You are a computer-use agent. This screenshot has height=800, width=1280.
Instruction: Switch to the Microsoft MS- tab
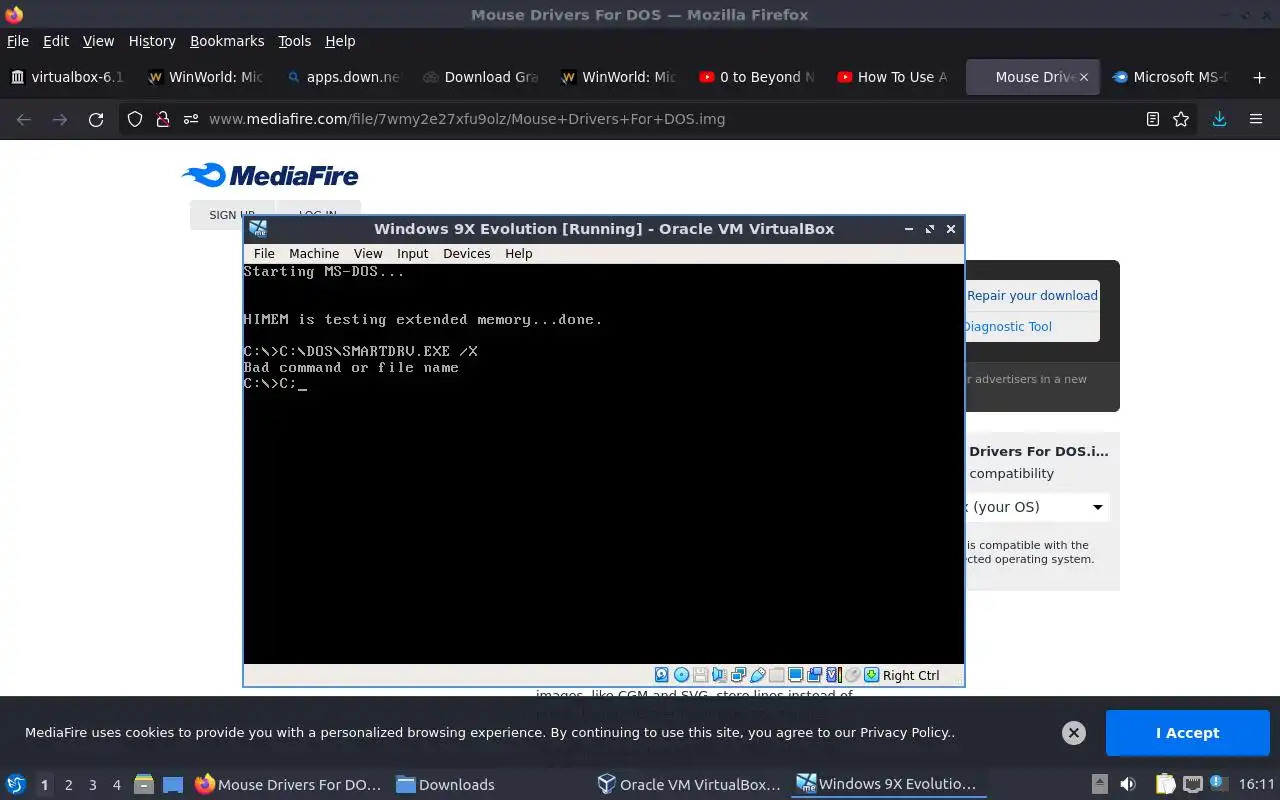click(1170, 77)
